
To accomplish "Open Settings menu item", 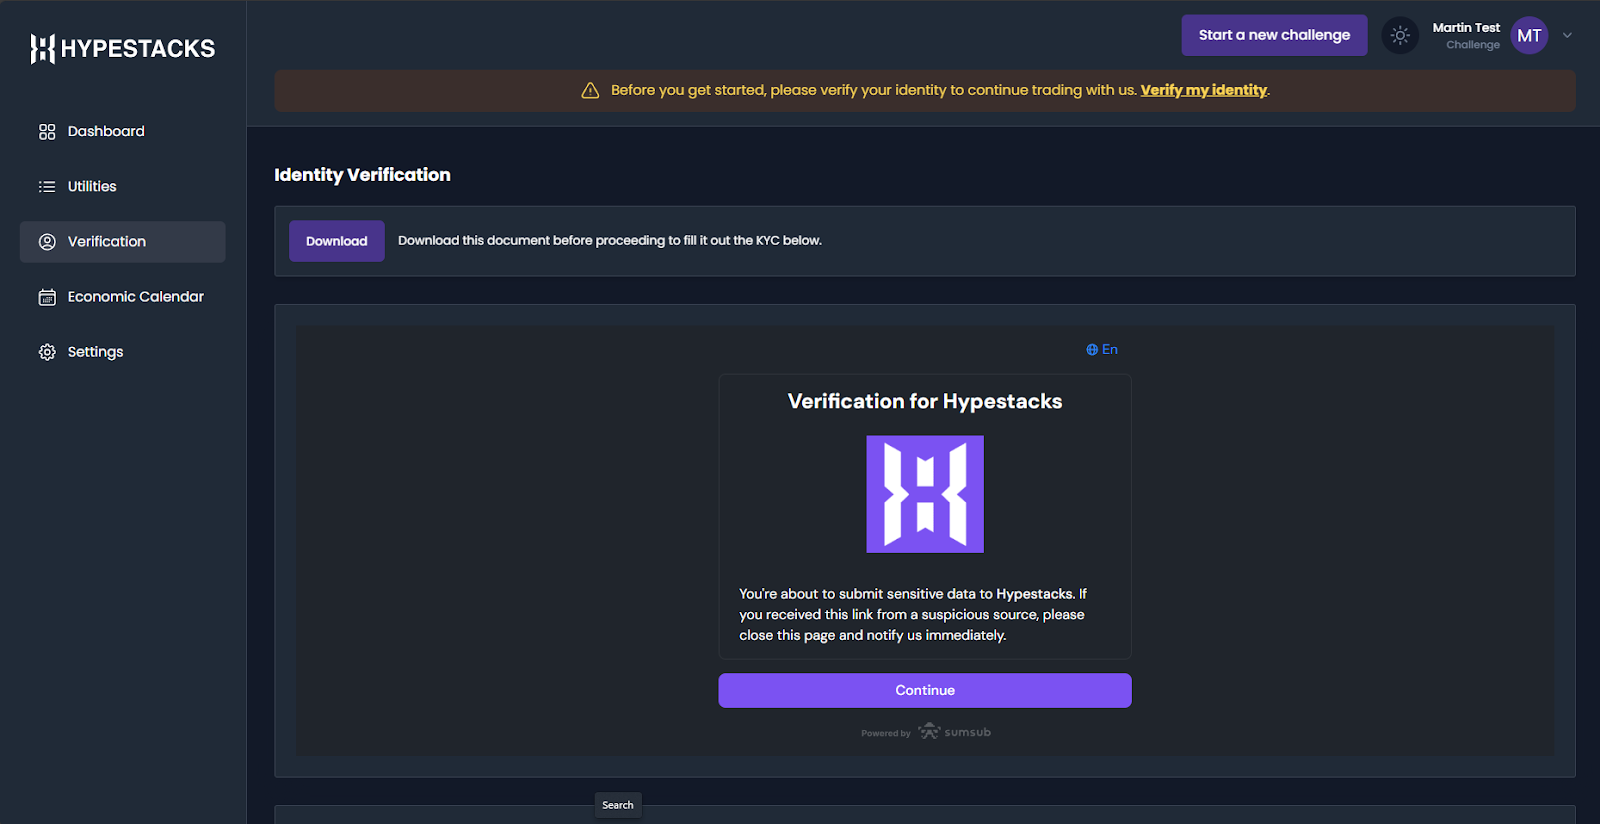I will pyautogui.click(x=122, y=352).
